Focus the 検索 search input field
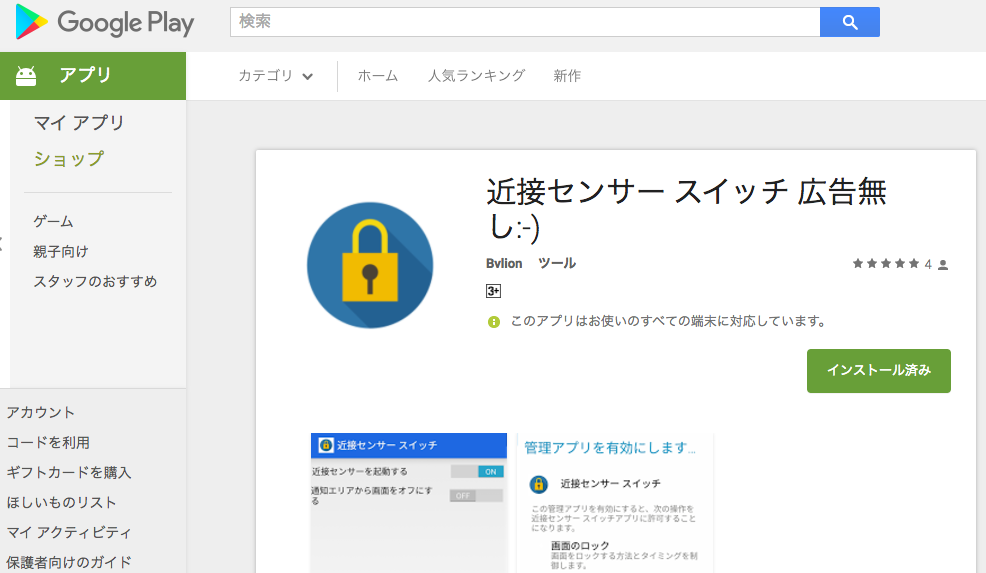986x573 pixels. point(525,22)
